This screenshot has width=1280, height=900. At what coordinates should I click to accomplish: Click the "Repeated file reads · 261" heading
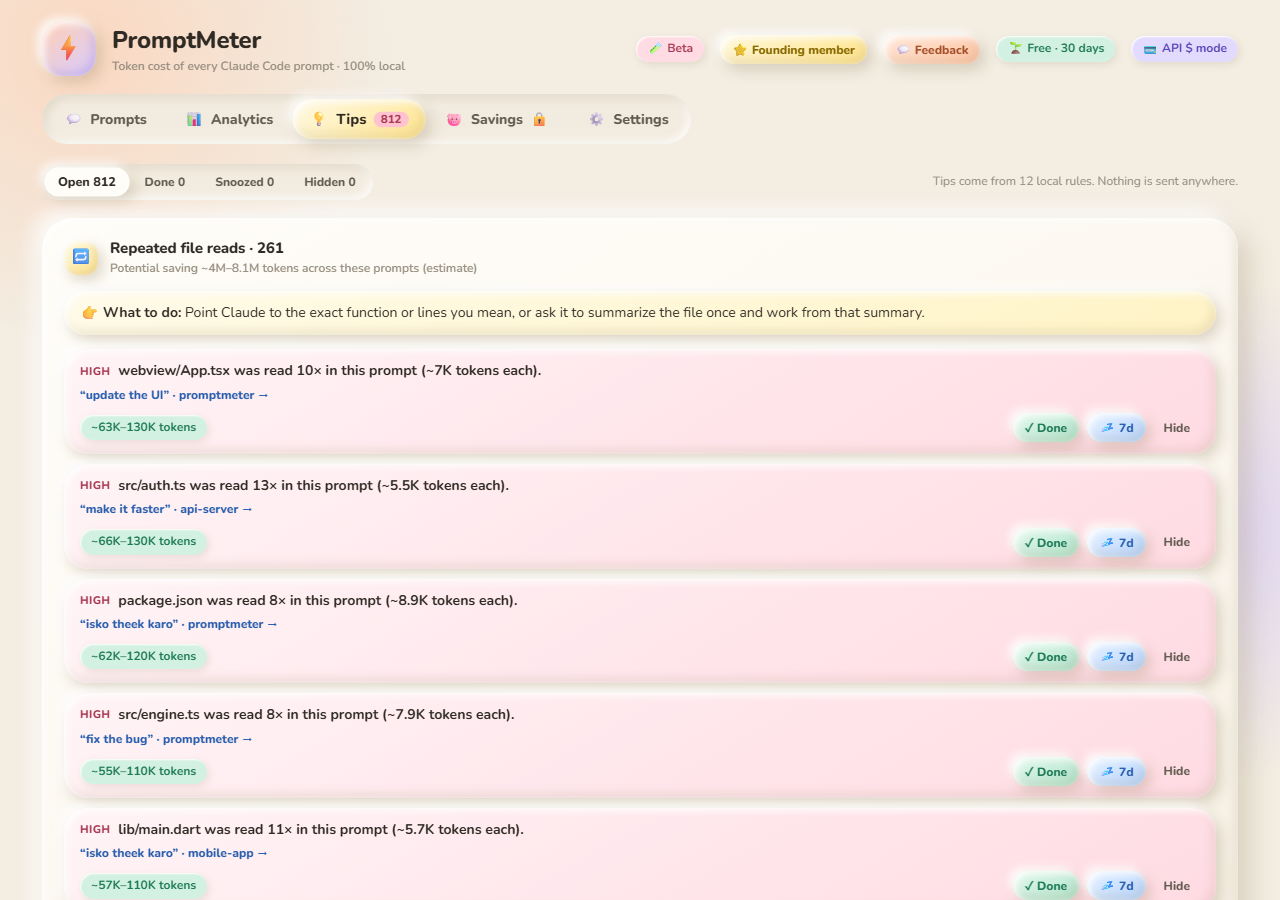coord(197,248)
